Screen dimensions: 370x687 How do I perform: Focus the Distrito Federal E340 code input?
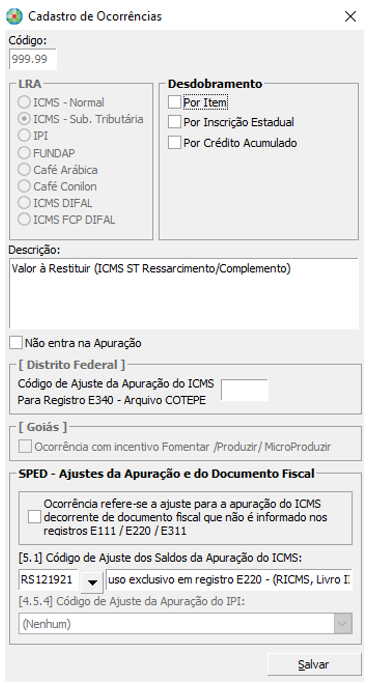245,390
